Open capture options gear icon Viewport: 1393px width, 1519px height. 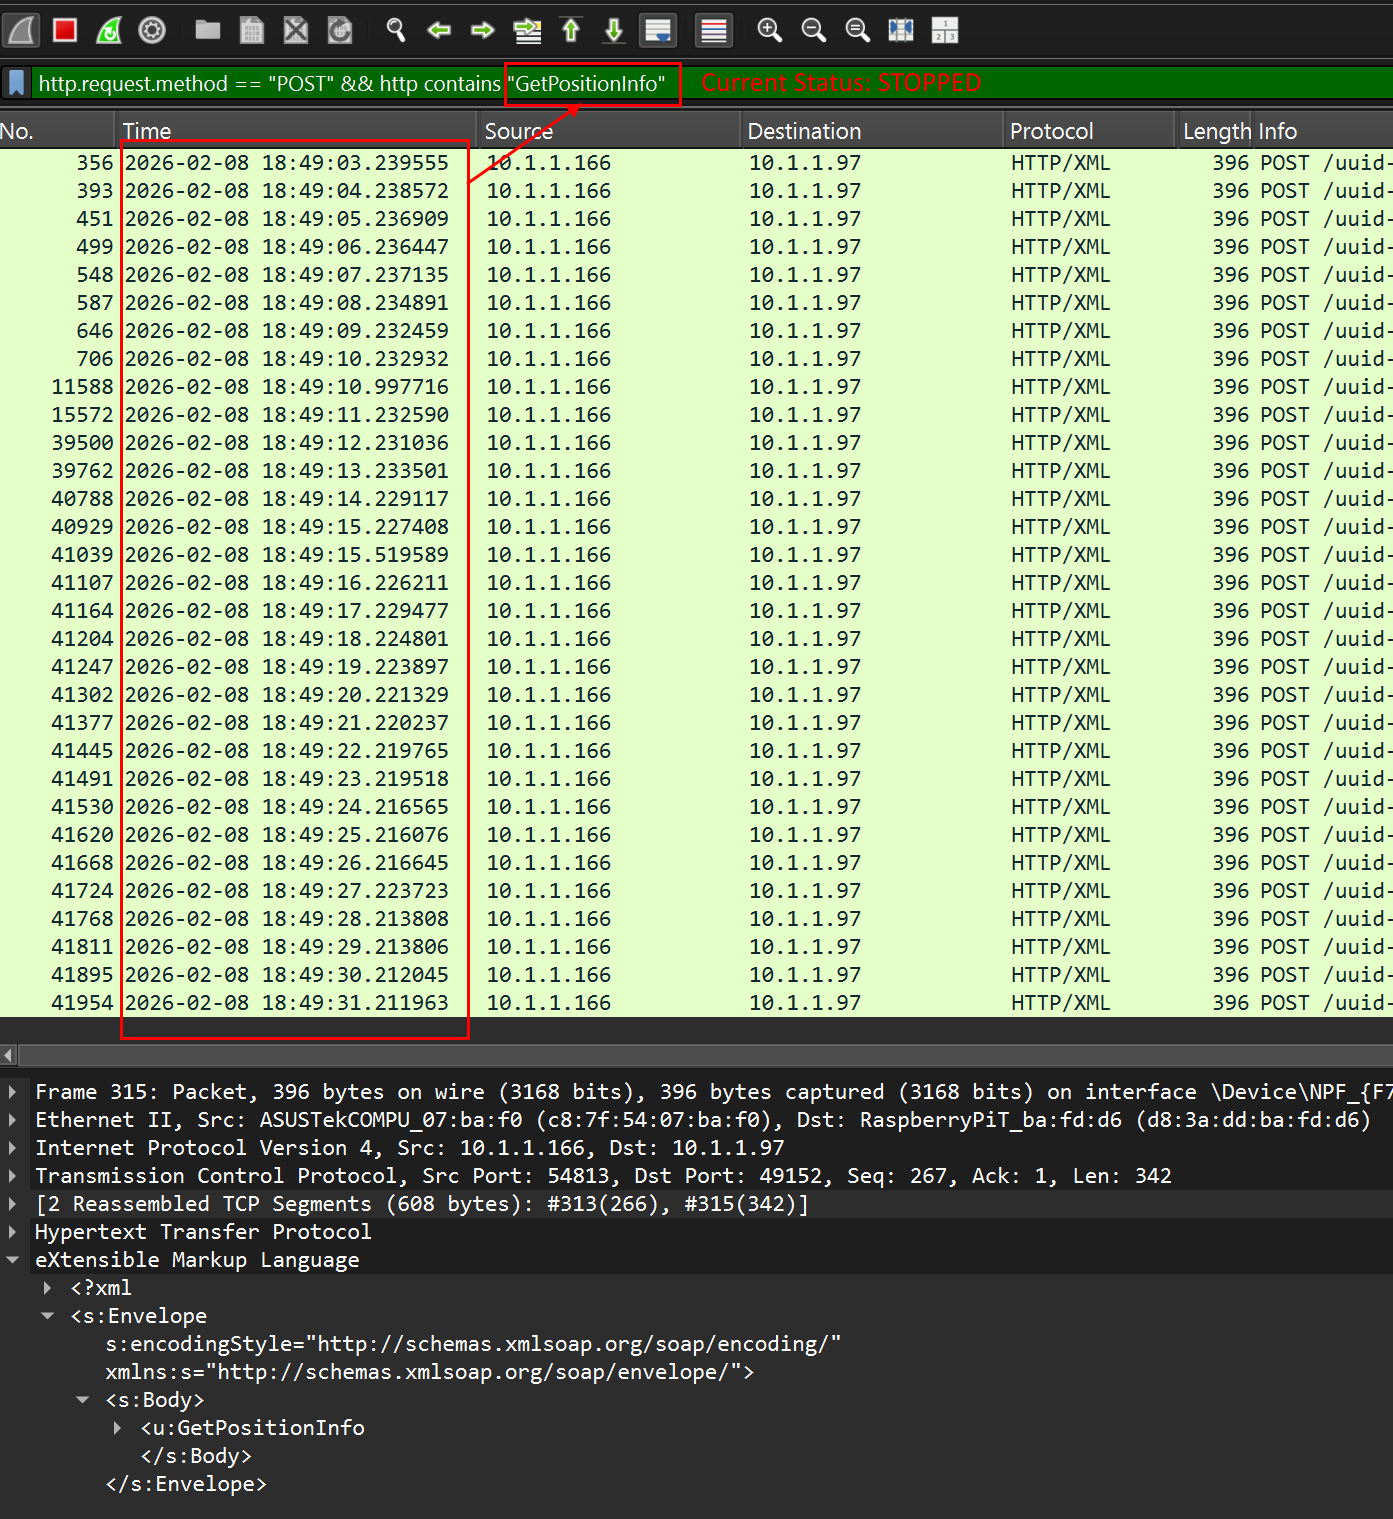coord(152,30)
